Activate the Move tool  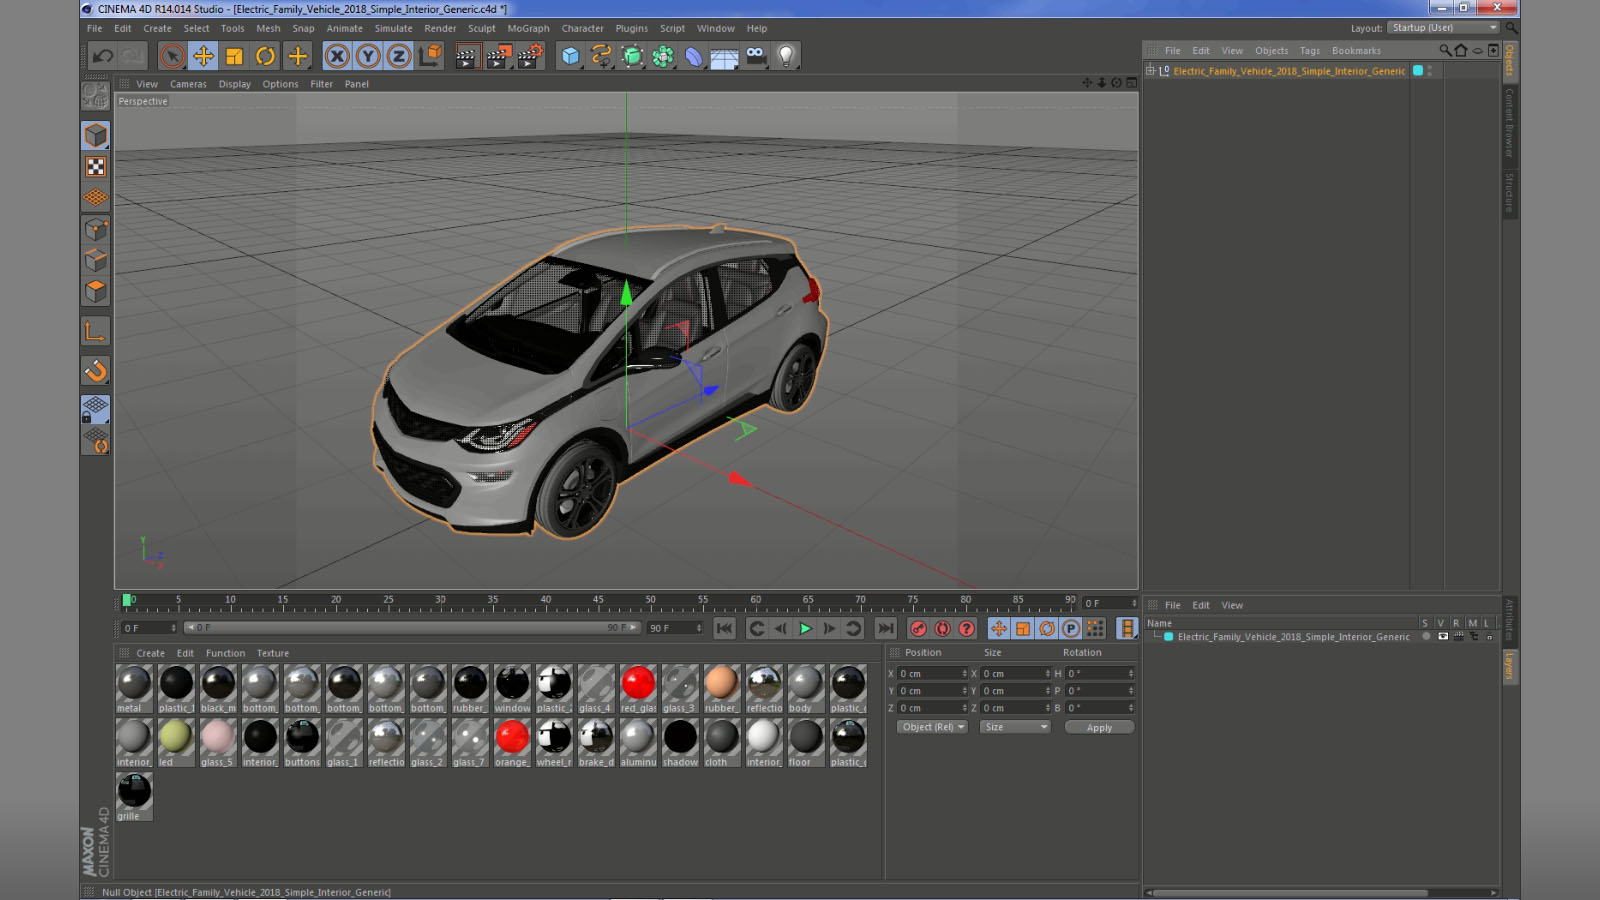pyautogui.click(x=203, y=56)
